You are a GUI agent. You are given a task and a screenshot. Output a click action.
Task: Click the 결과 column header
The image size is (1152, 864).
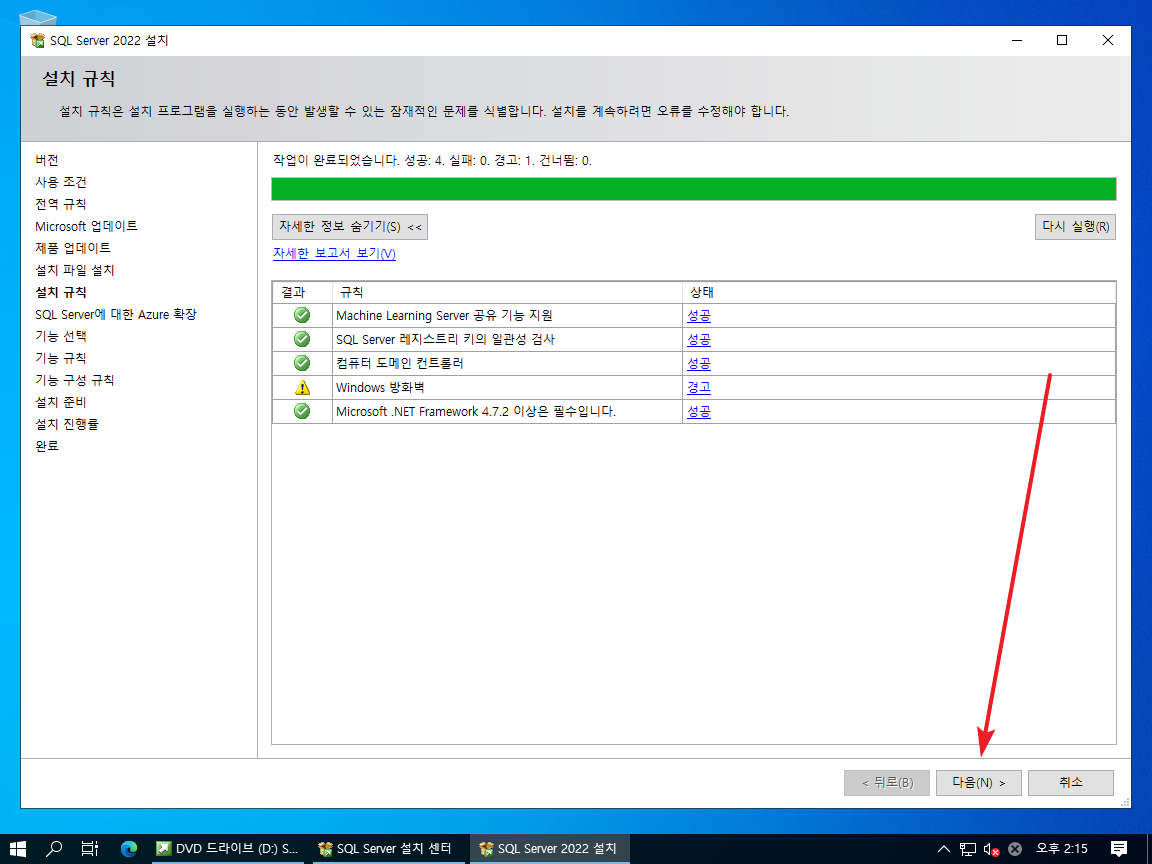coord(302,292)
